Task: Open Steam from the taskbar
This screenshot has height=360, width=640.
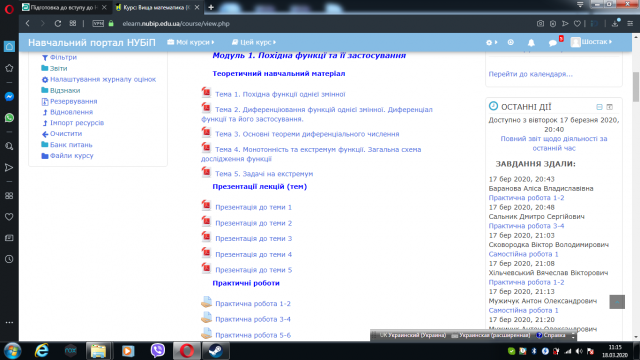Action: click(x=216, y=351)
